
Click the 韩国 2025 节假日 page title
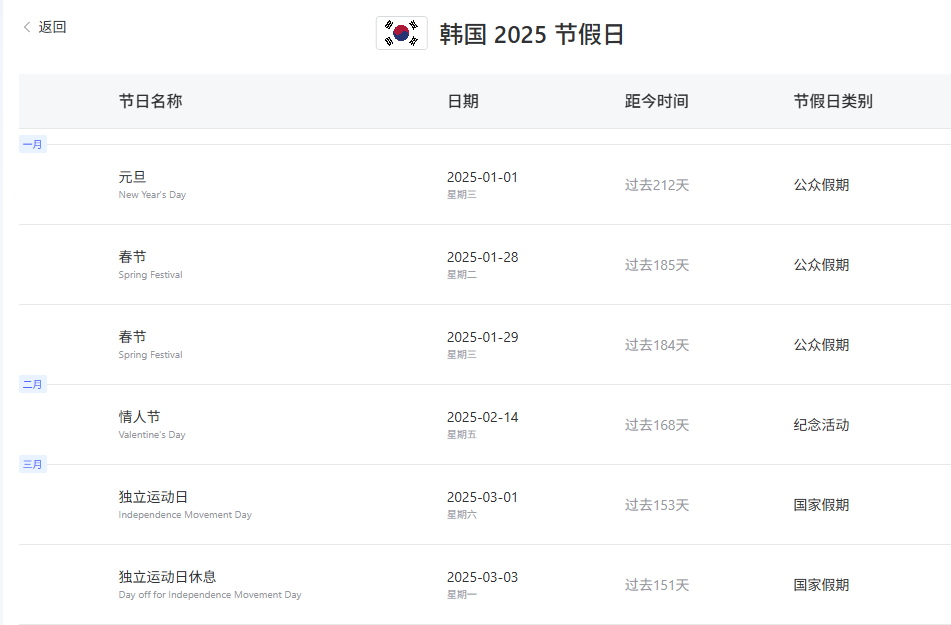coord(531,34)
